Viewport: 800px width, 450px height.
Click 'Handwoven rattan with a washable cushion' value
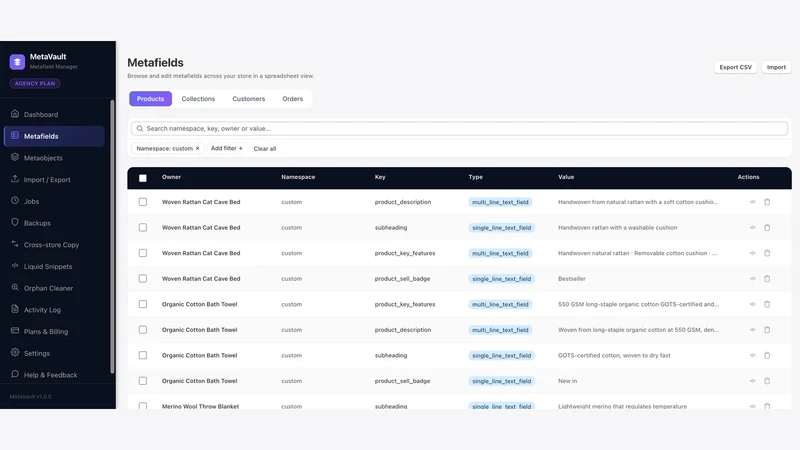pyautogui.click(x=617, y=228)
